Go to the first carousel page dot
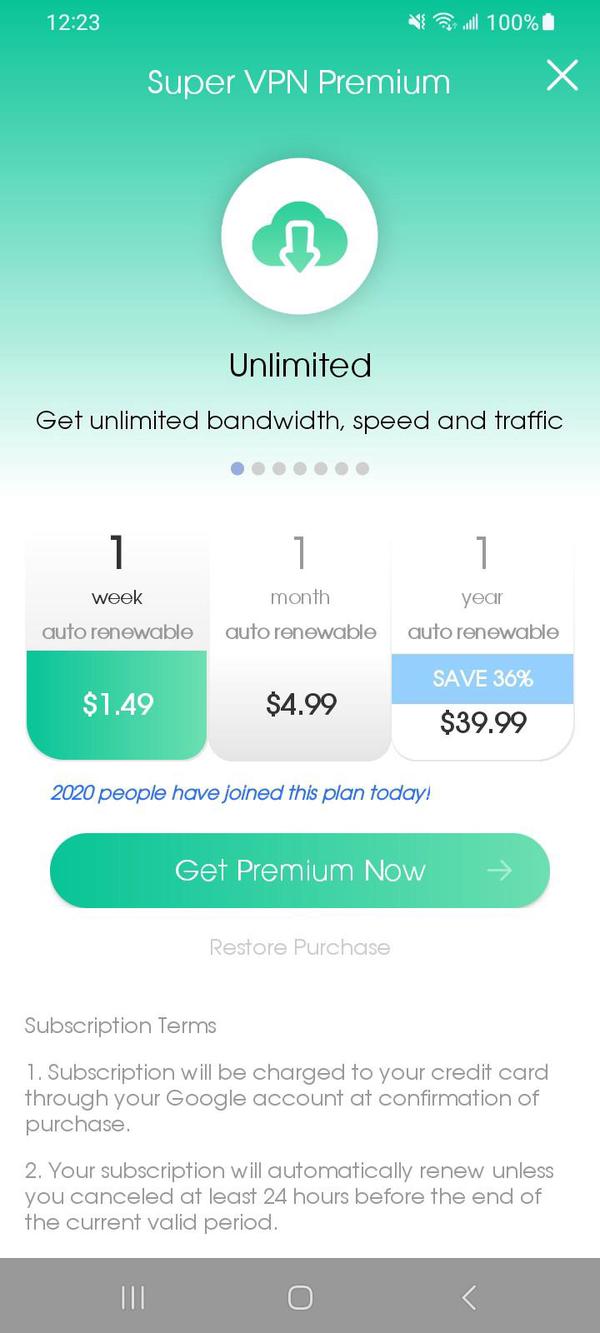This screenshot has height=1333, width=600. 237,468
